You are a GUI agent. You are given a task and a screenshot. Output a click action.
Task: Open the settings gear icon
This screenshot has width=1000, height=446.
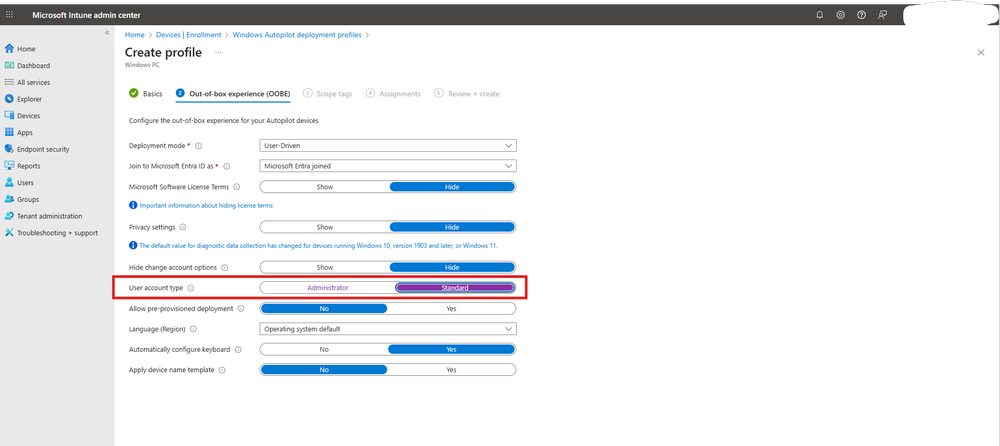841,15
